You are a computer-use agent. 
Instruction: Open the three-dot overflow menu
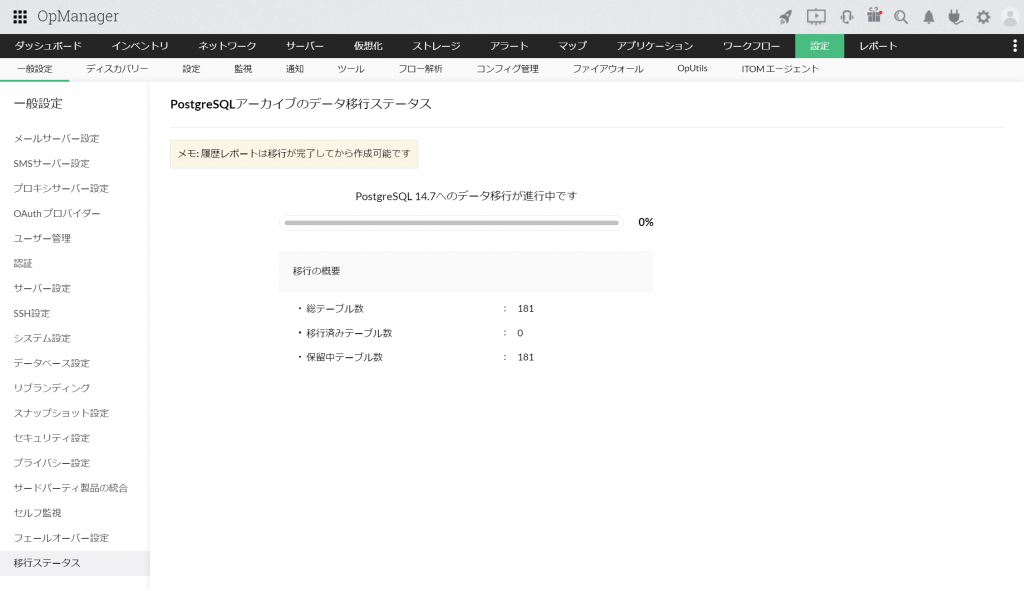[x=1014, y=46]
